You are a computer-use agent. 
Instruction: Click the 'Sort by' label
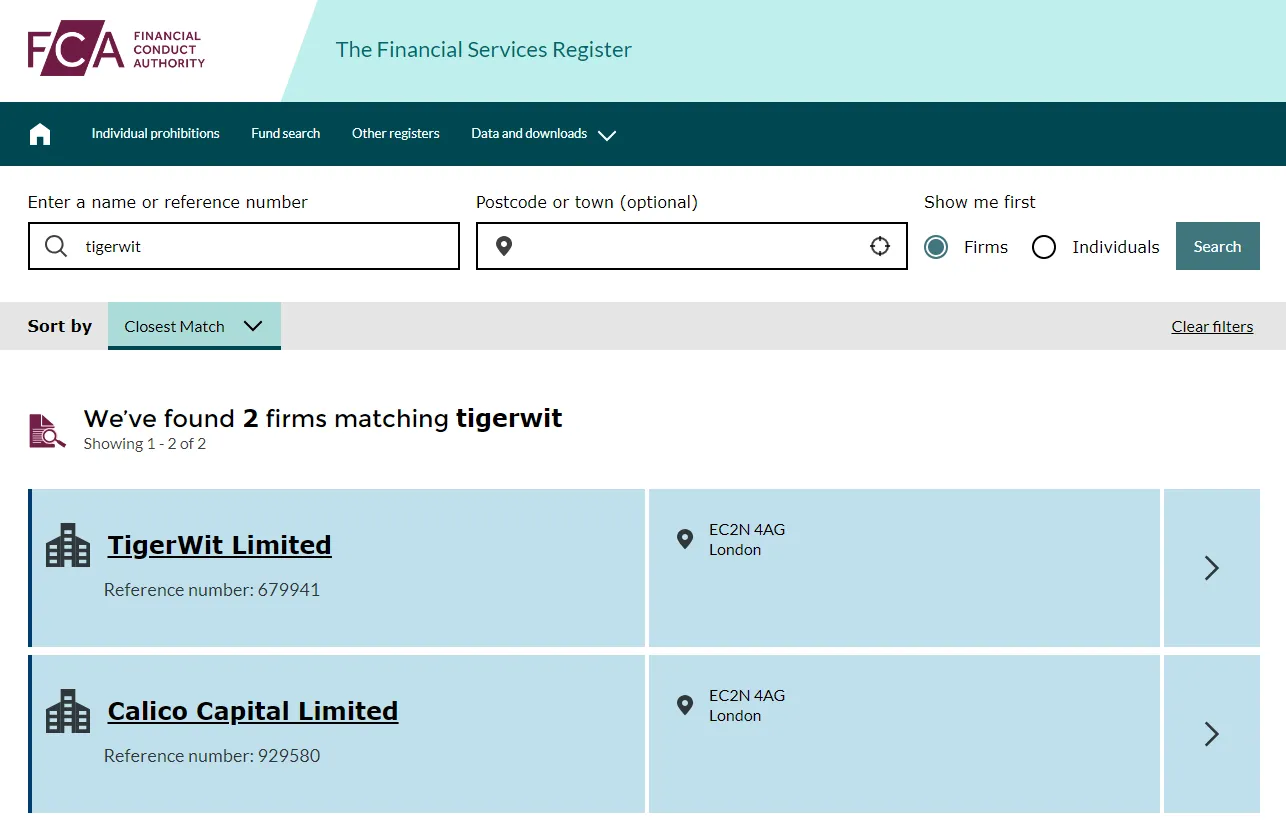click(x=60, y=326)
